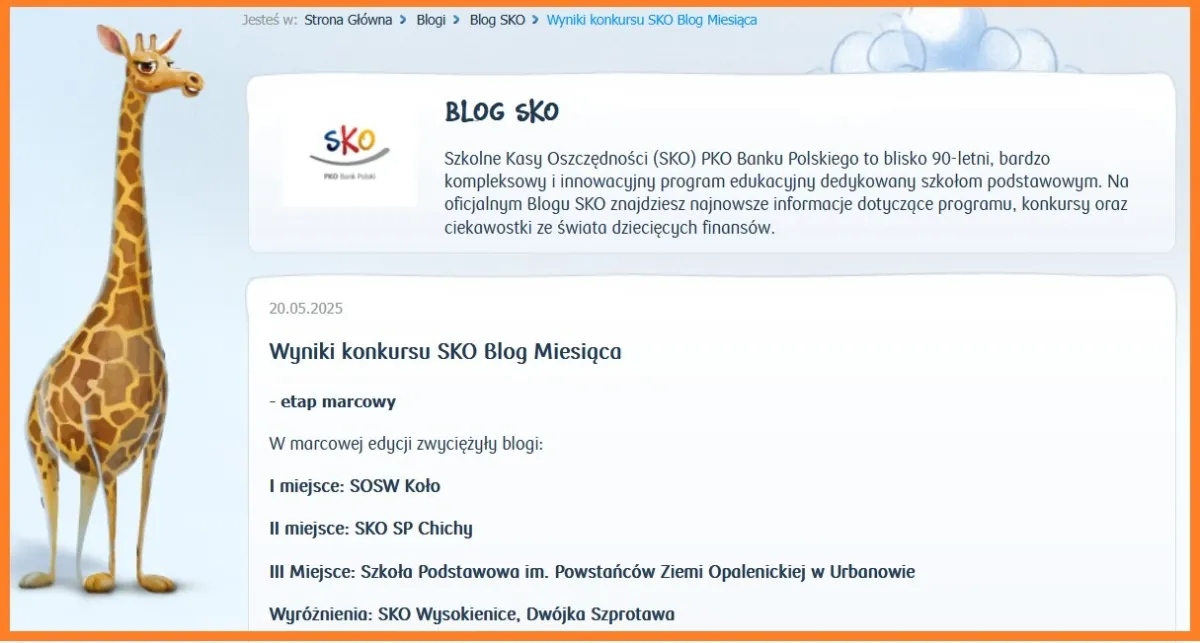Screen dimensions: 1200x643
Task: Select the 'I miejsce: SOSW Koło' line
Action: coord(354,486)
